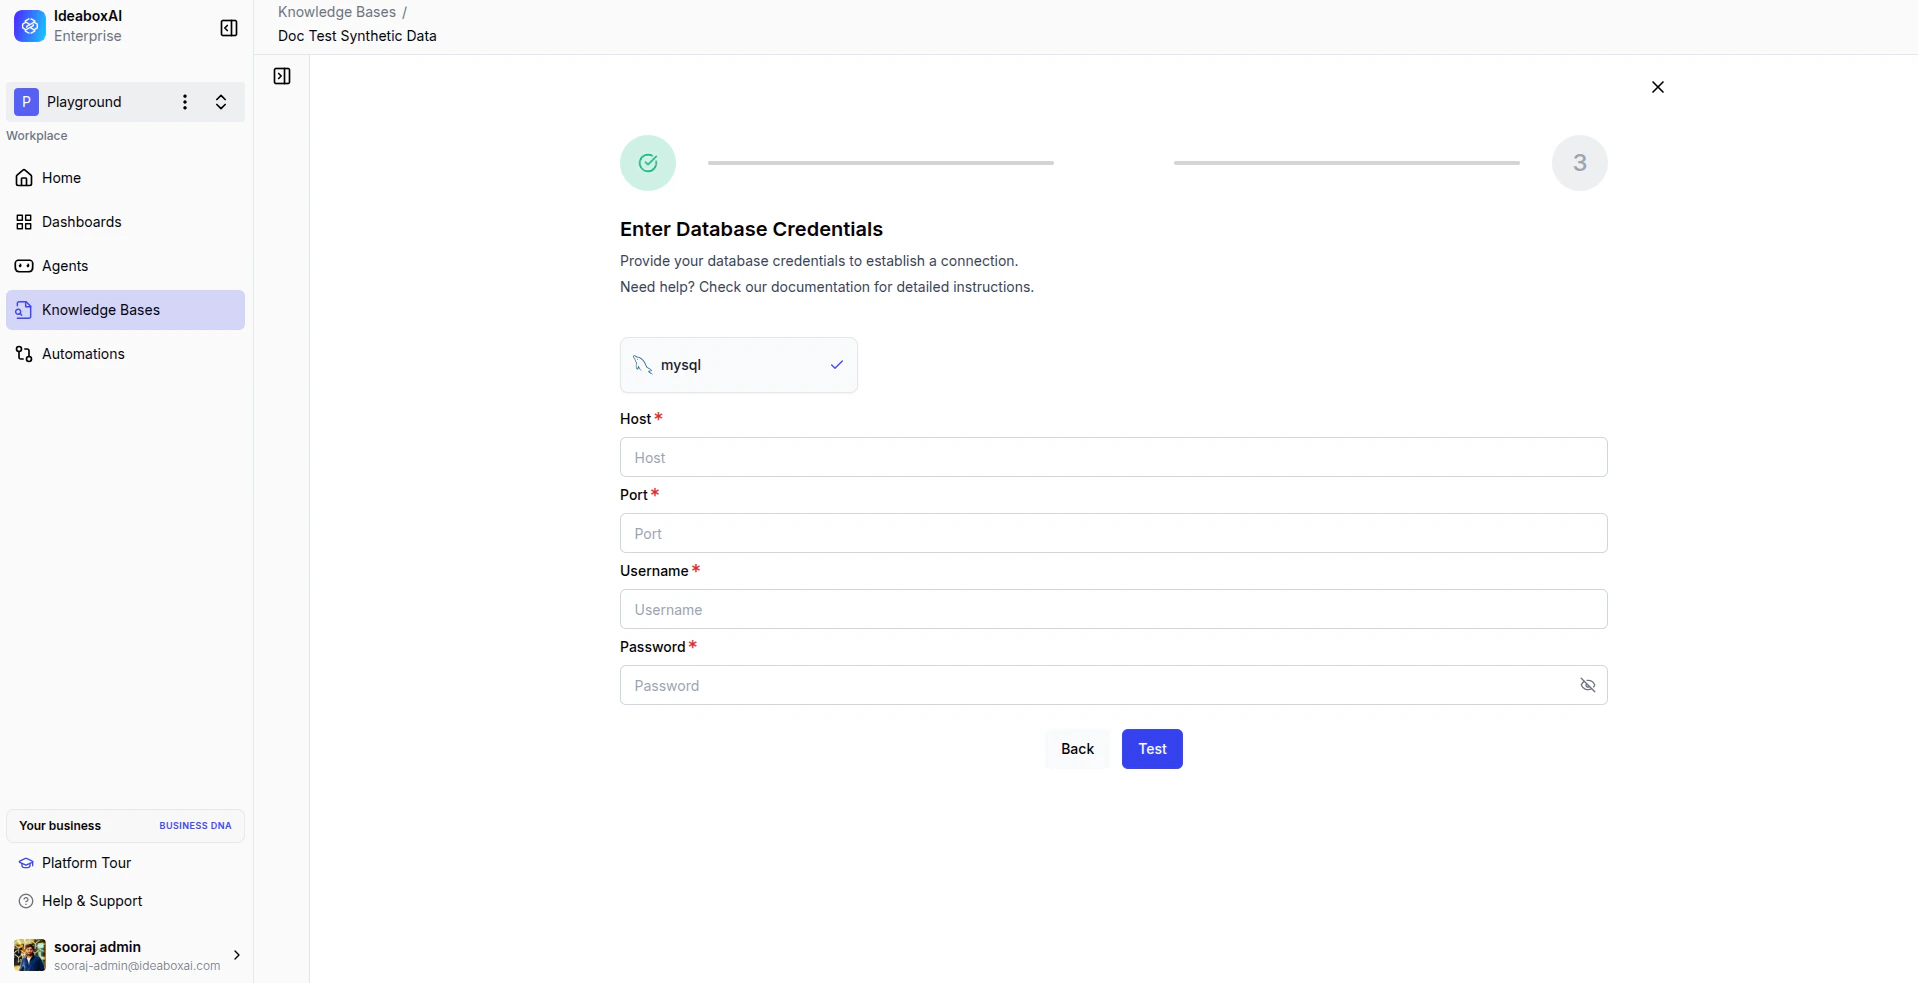The image size is (1918, 983).
Task: Open Help & Support
Action: click(x=125, y=901)
